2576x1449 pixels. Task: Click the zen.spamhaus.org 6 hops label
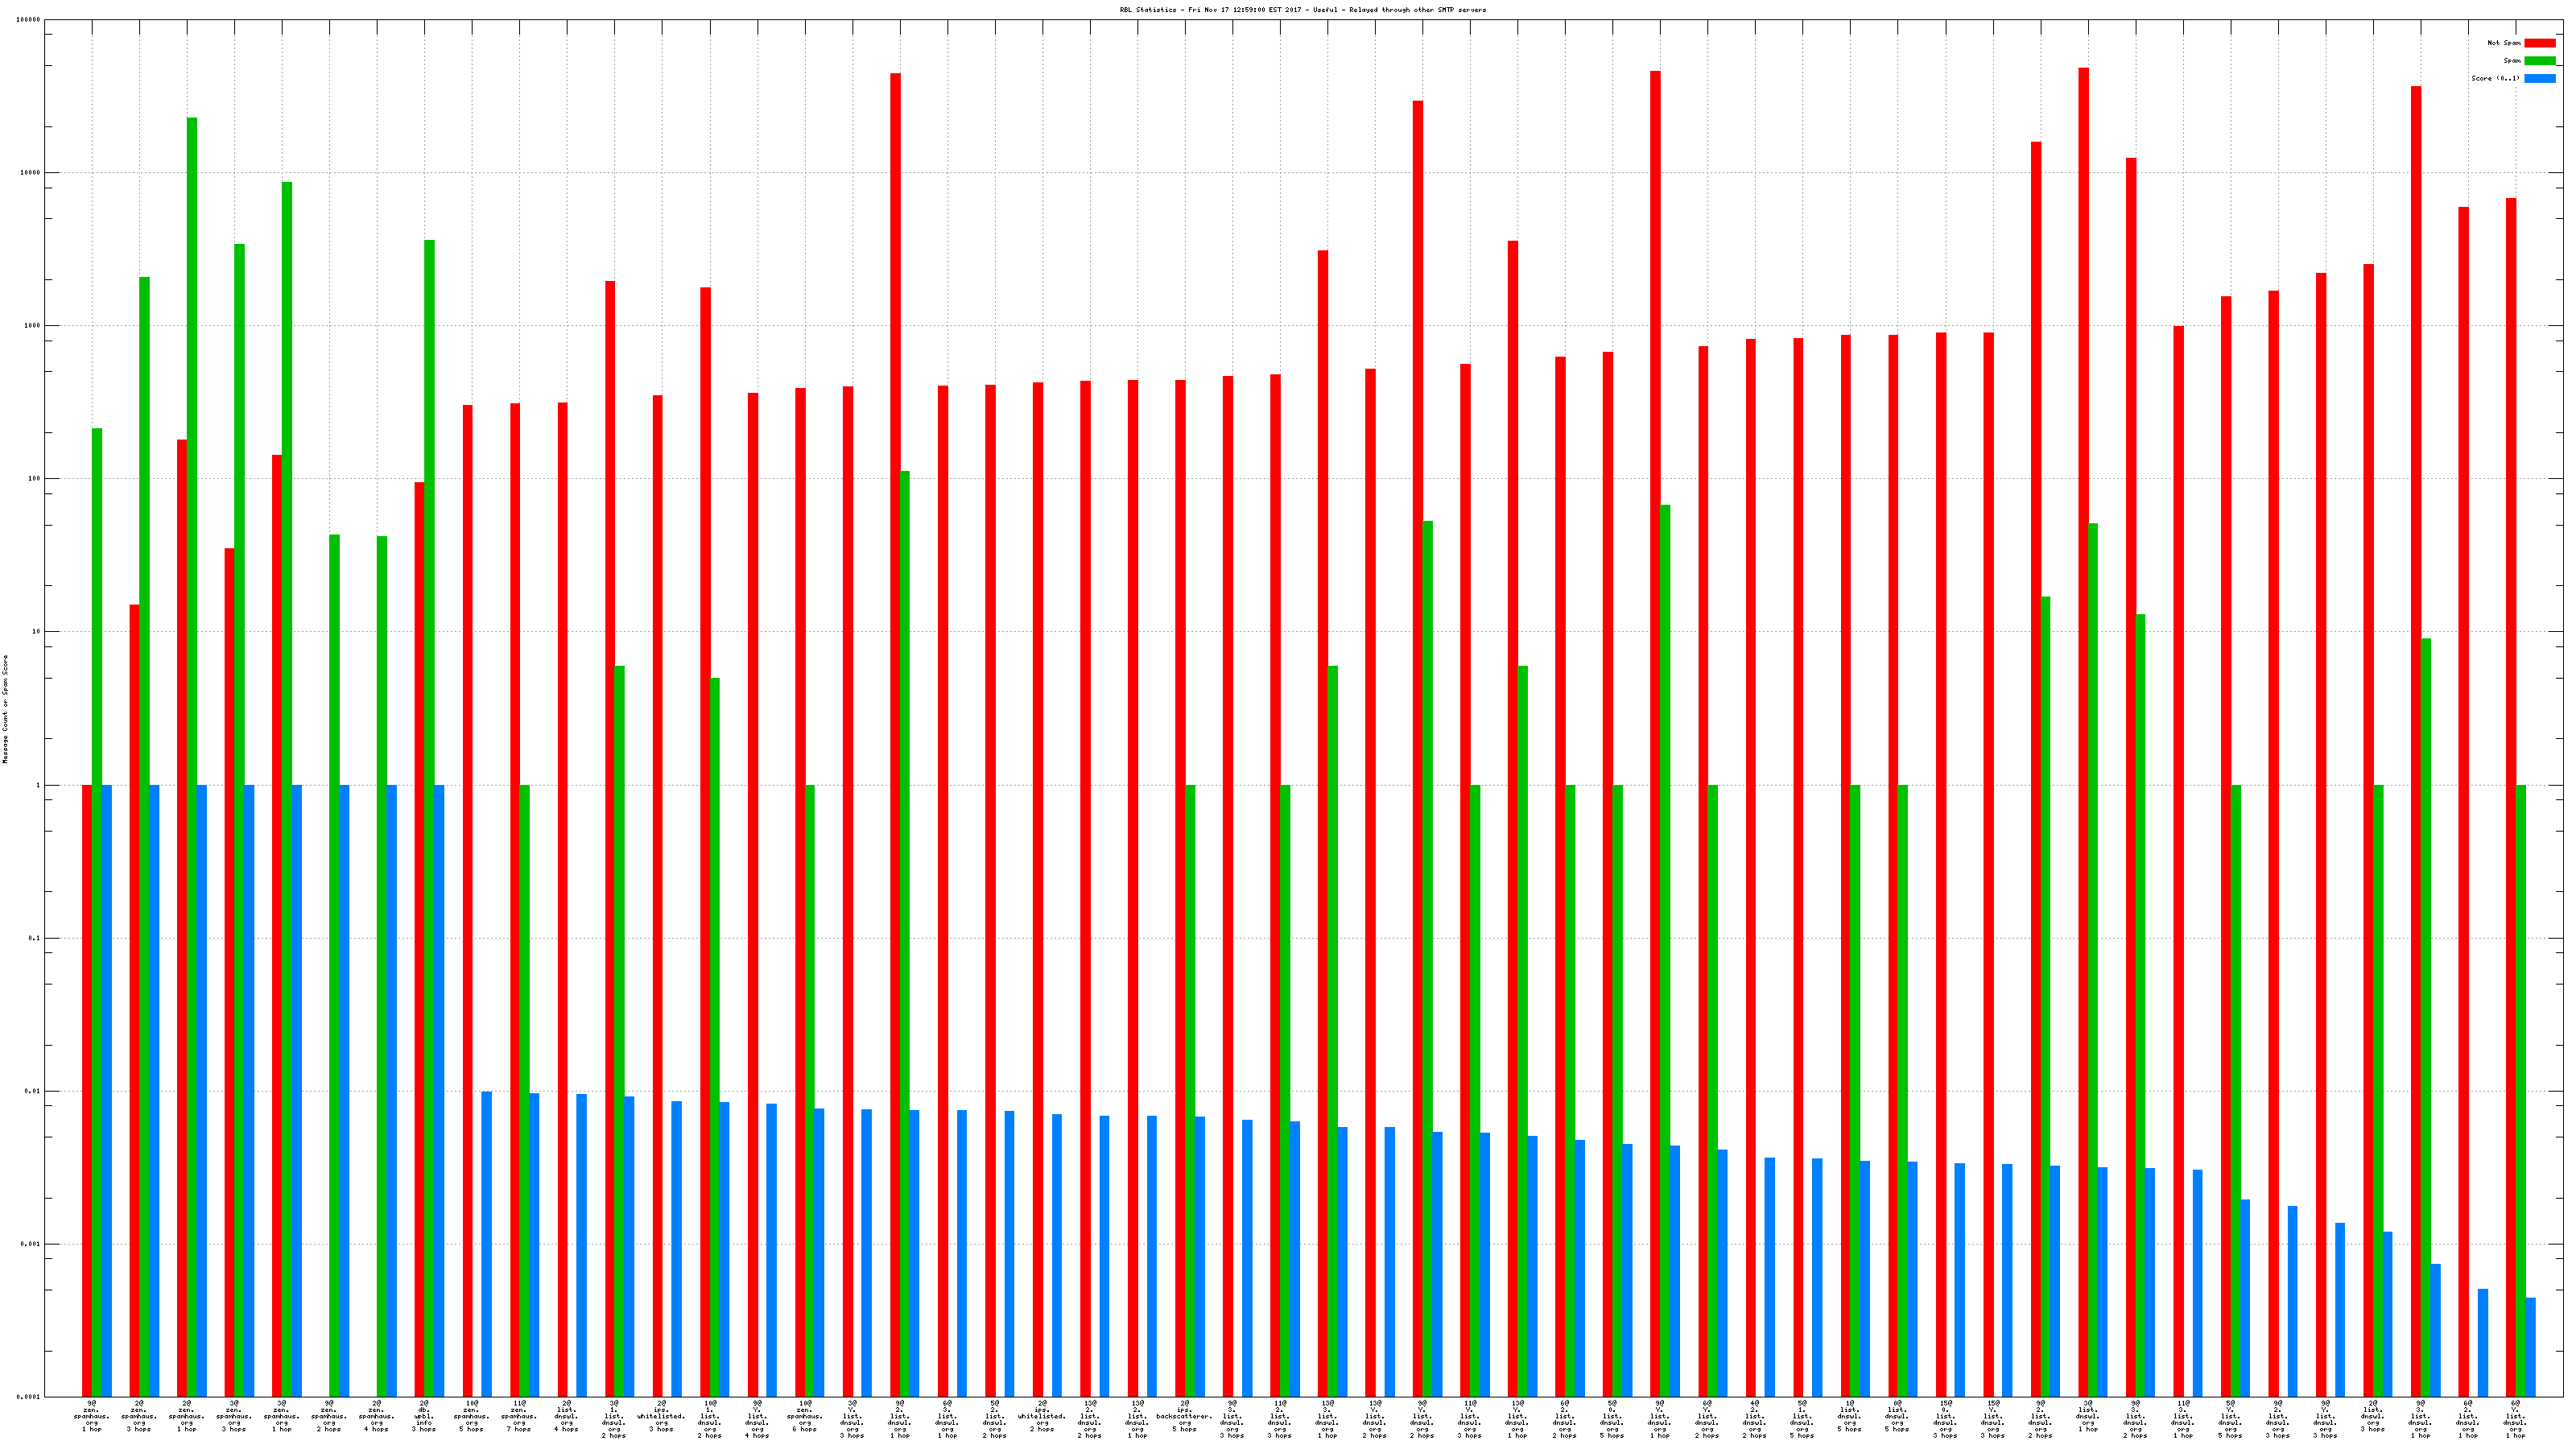(804, 1416)
